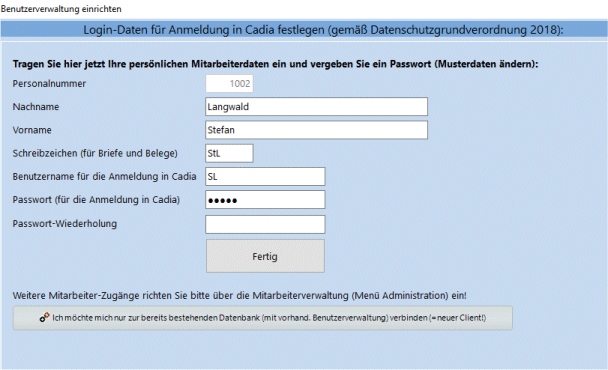Connect to existing Datenbank as new client

[x=263, y=318]
